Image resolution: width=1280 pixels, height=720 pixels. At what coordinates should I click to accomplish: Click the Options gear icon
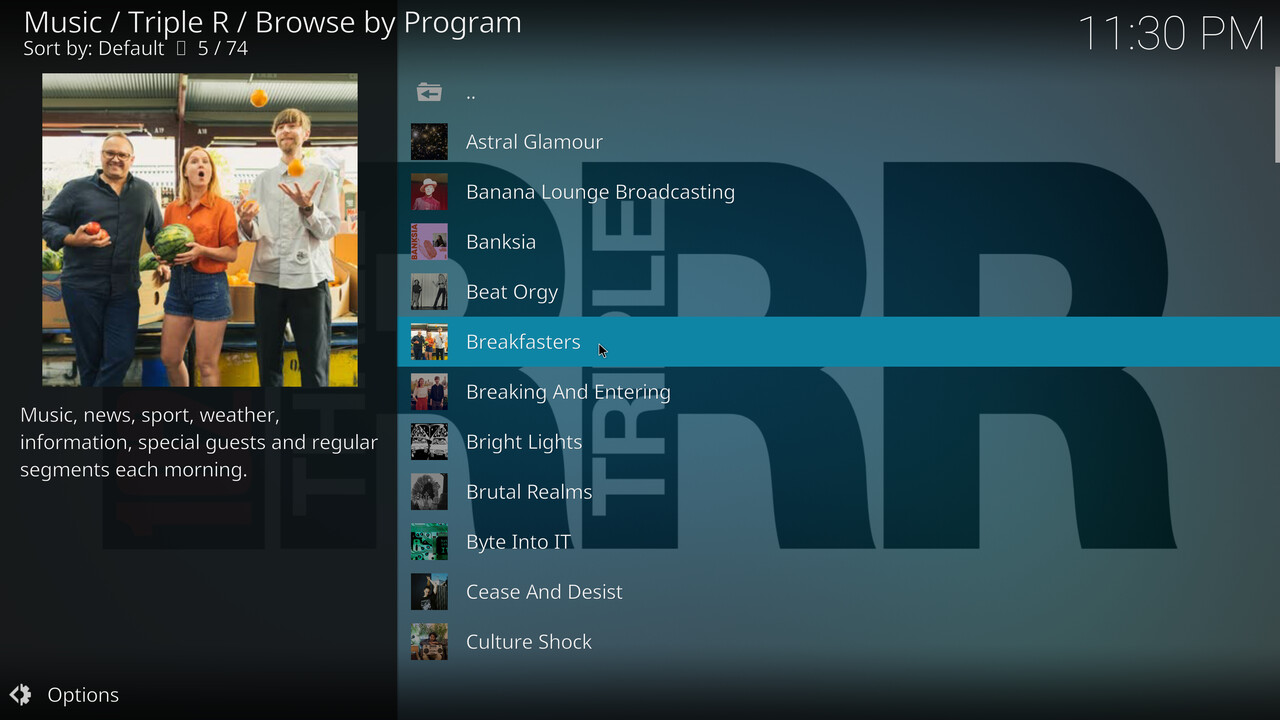tap(20, 695)
